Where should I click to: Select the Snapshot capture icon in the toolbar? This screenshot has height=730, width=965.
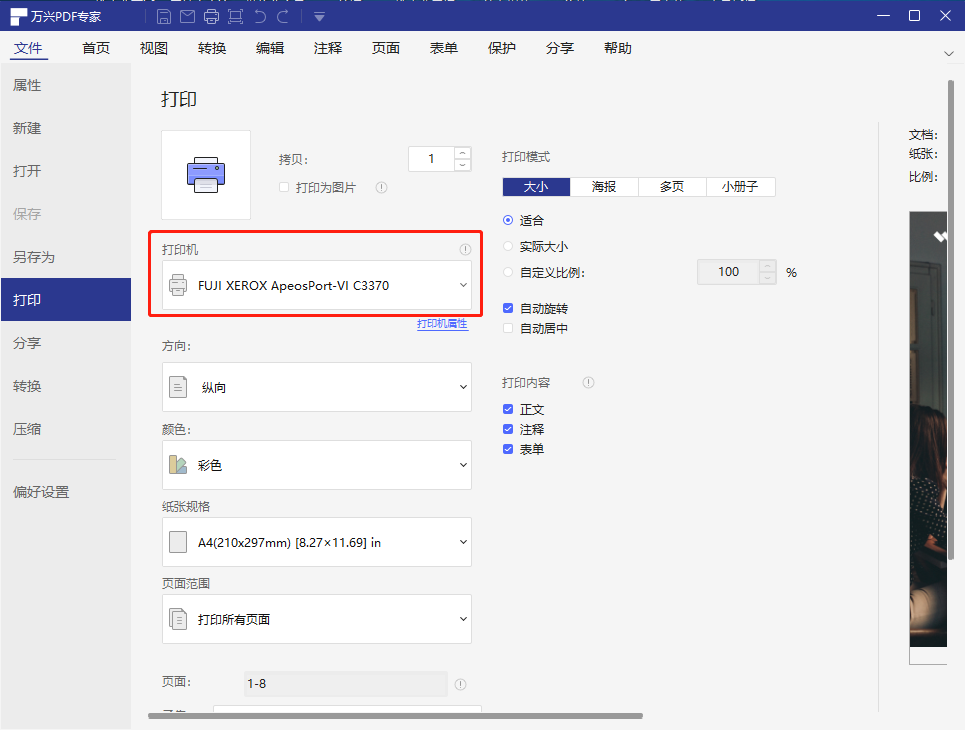coord(233,15)
